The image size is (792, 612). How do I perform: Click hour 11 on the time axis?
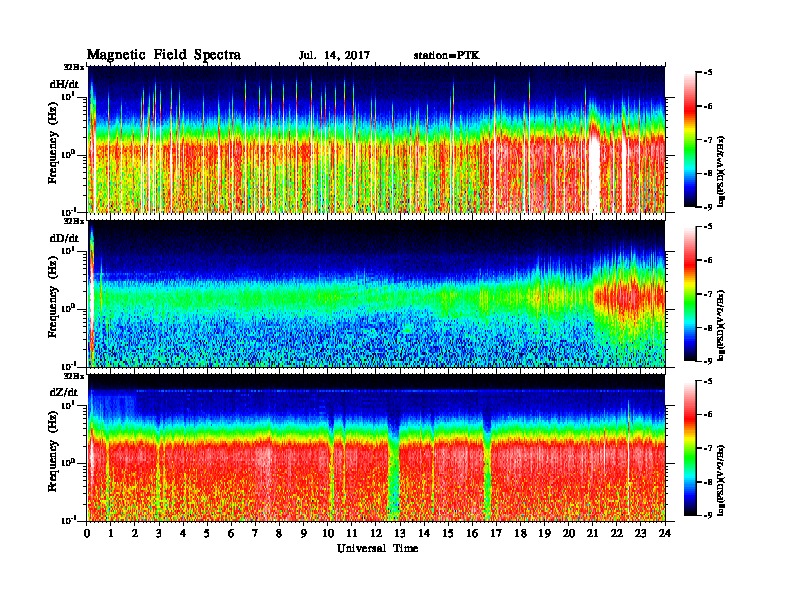[352, 534]
